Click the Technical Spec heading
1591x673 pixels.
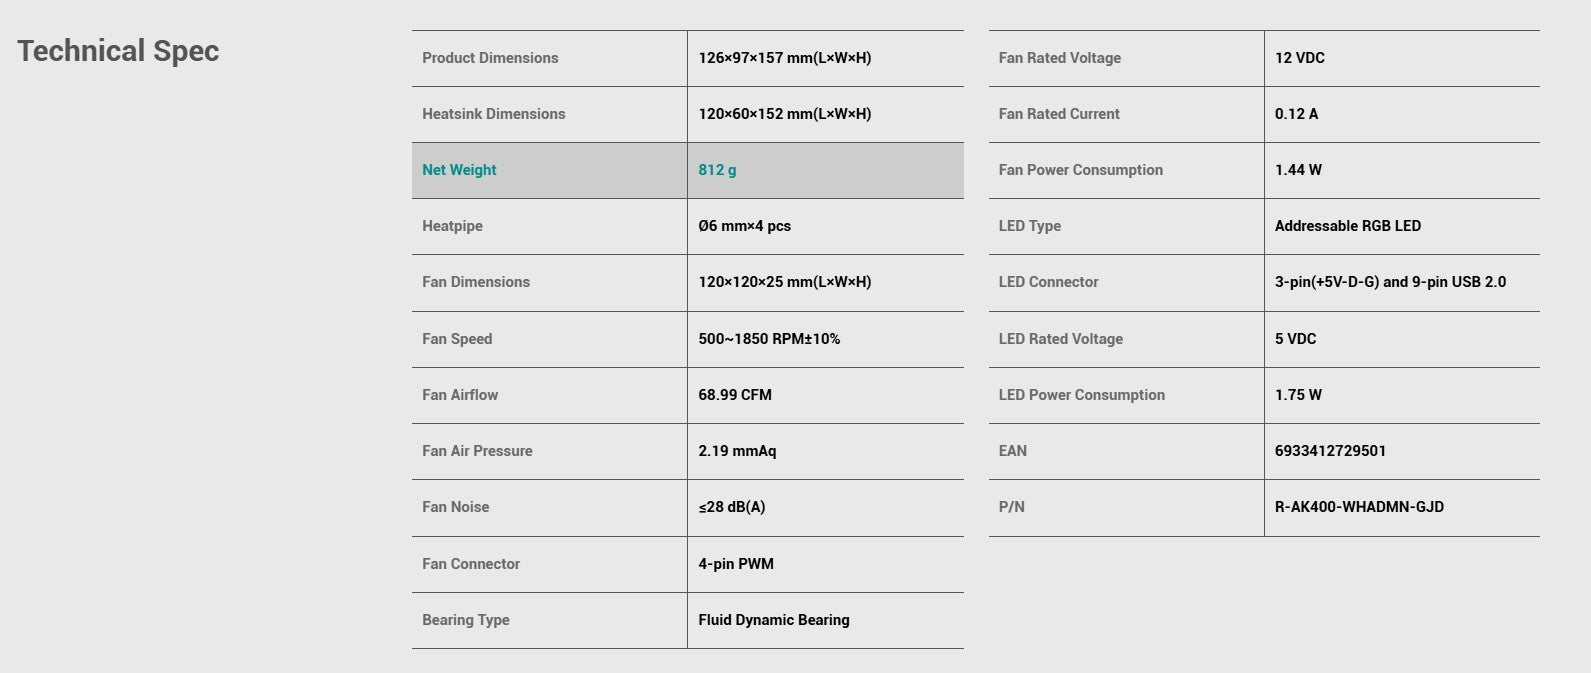click(x=118, y=51)
